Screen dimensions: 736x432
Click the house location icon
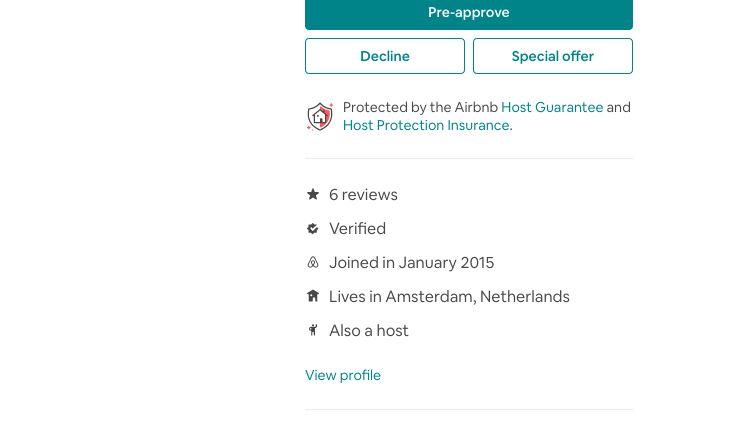313,297
